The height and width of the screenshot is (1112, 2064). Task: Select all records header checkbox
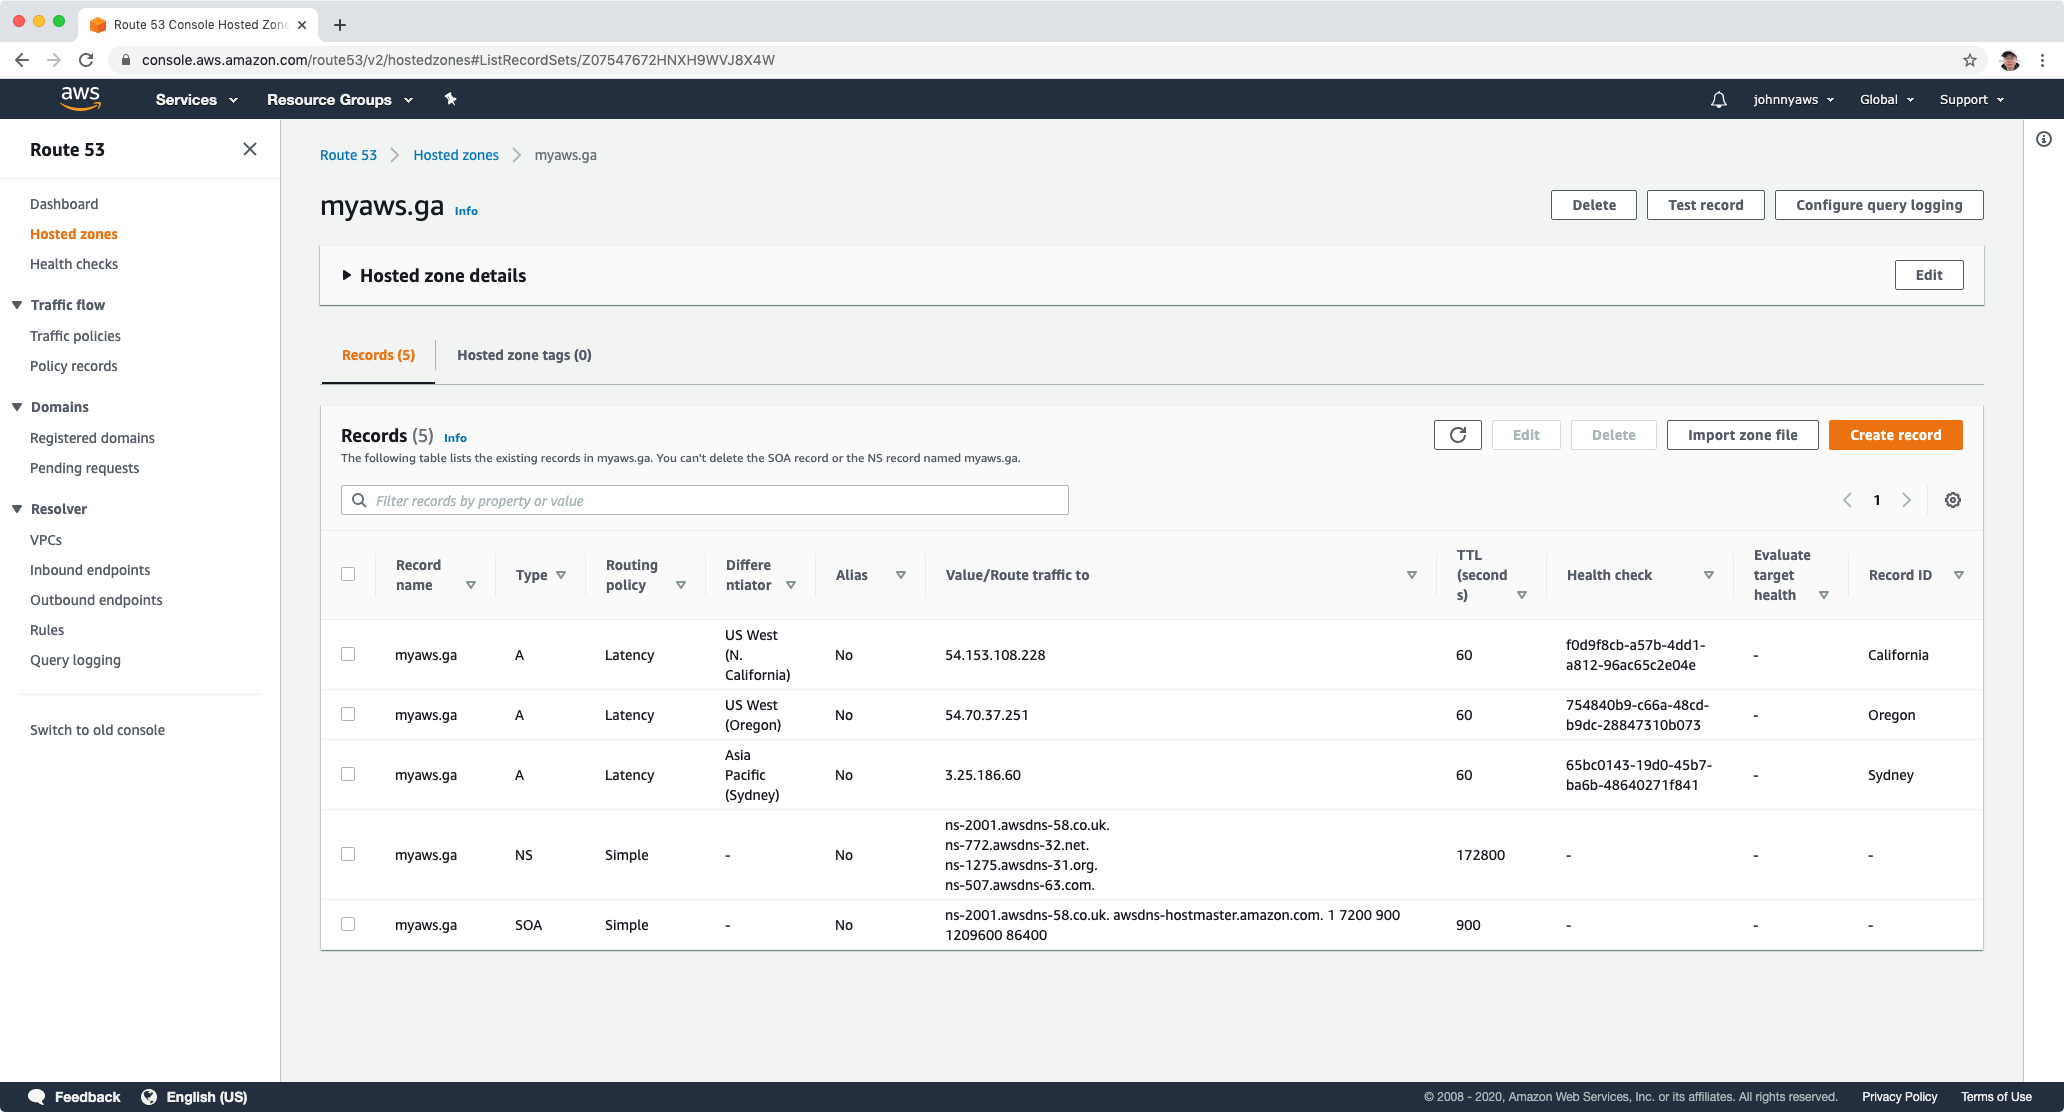pos(348,574)
